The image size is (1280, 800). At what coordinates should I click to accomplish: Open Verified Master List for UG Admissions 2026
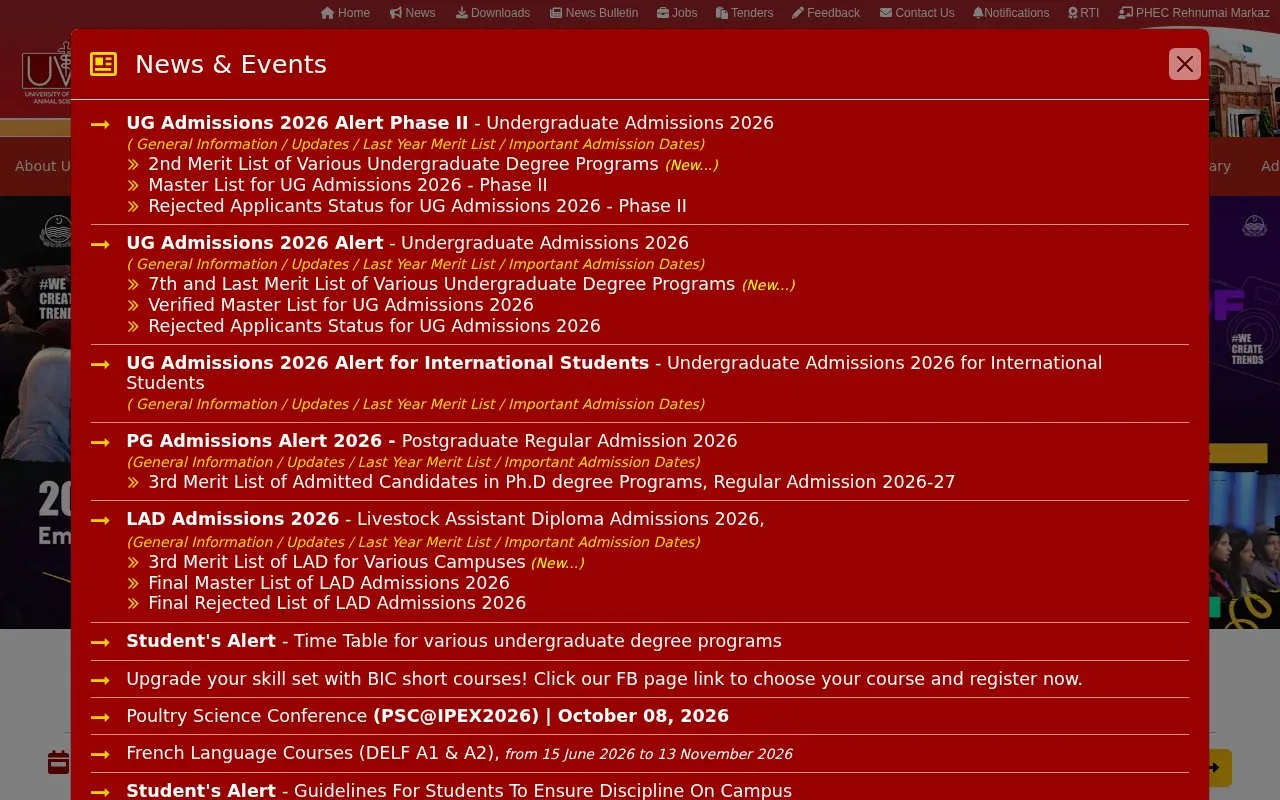[341, 305]
